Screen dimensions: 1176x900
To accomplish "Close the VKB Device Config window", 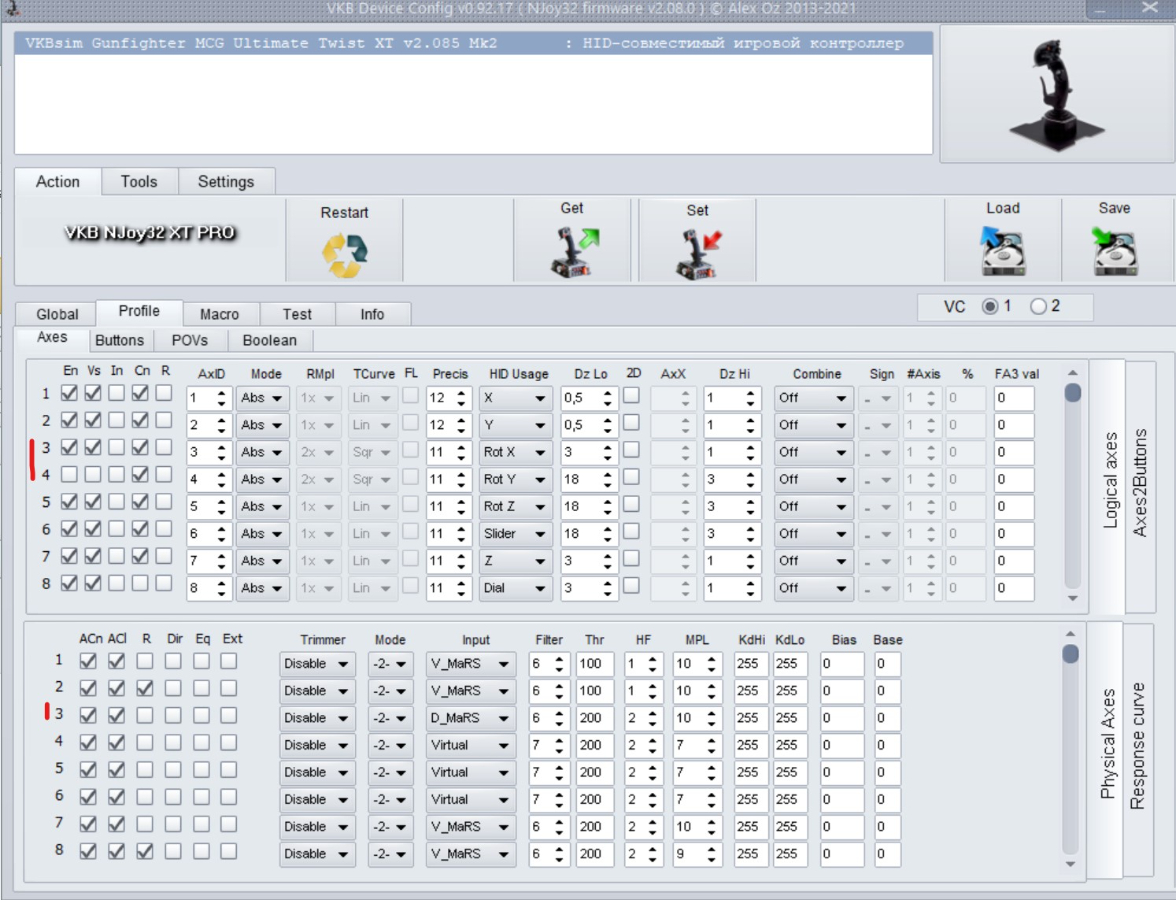I will pyautogui.click(x=1150, y=8).
